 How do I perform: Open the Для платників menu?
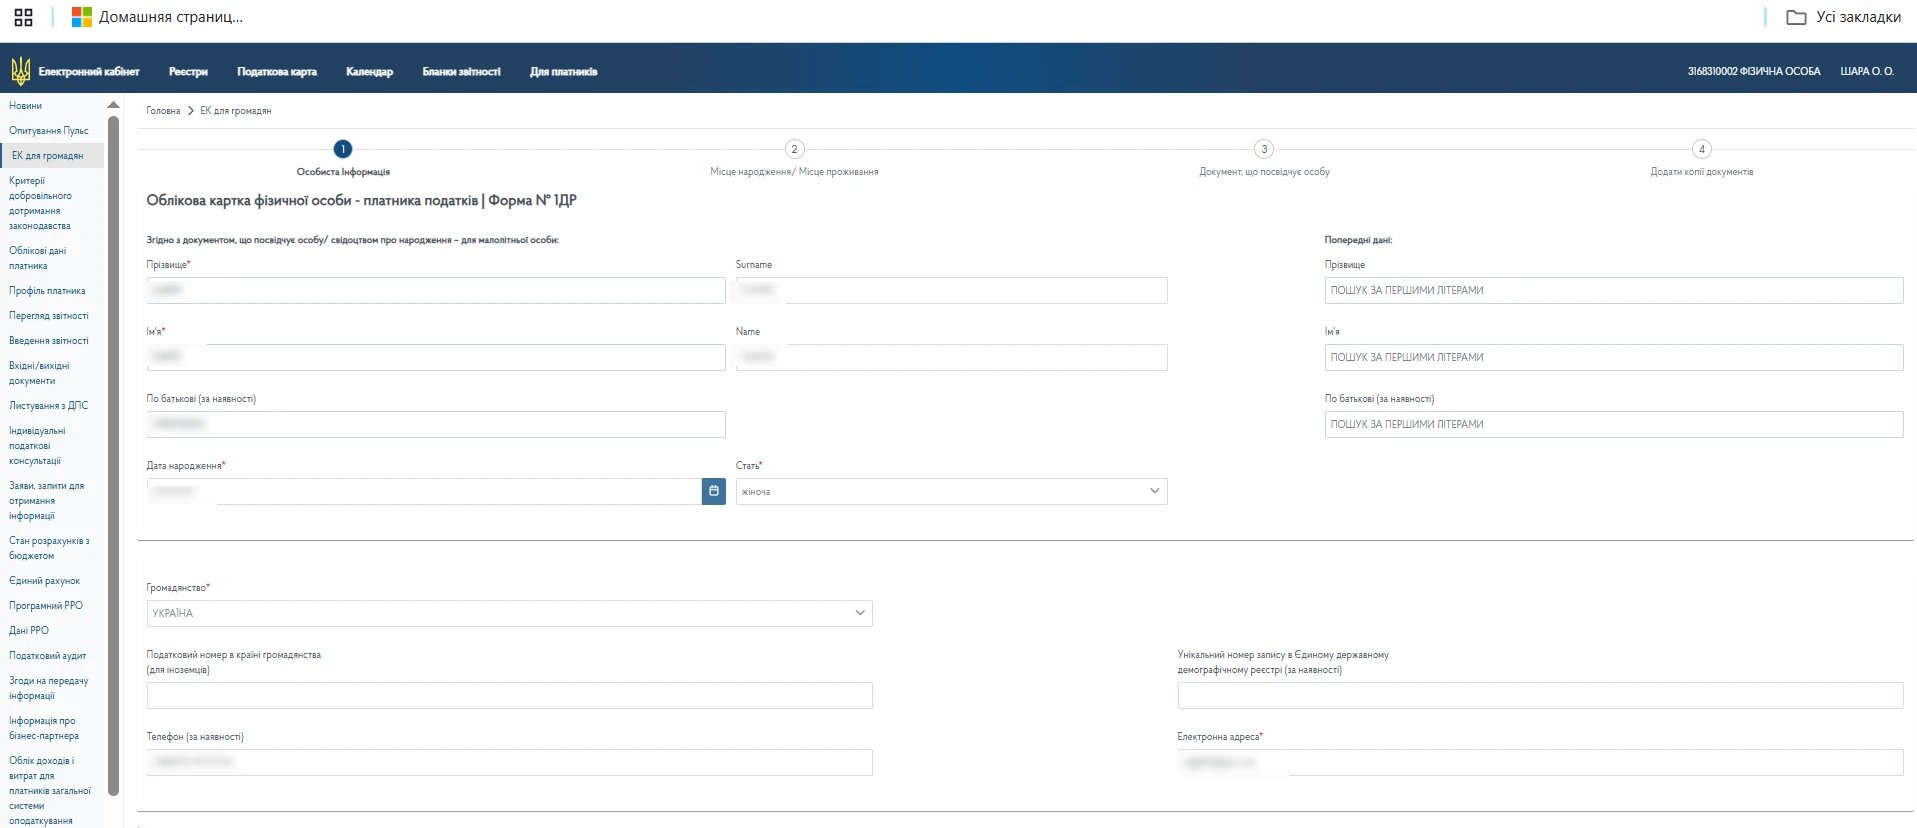(563, 72)
